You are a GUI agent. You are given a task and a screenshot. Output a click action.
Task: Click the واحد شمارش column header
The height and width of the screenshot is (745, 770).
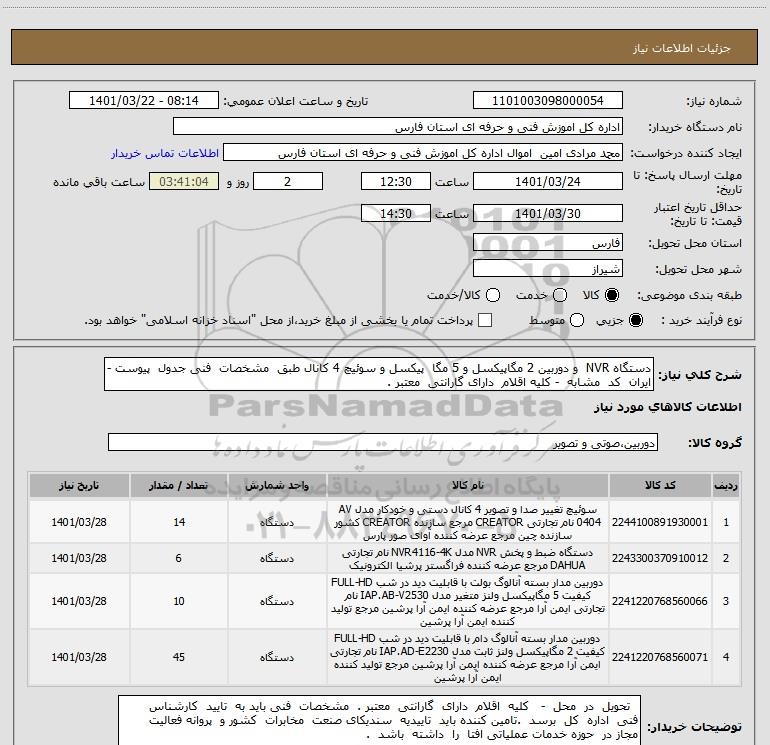click(x=277, y=486)
